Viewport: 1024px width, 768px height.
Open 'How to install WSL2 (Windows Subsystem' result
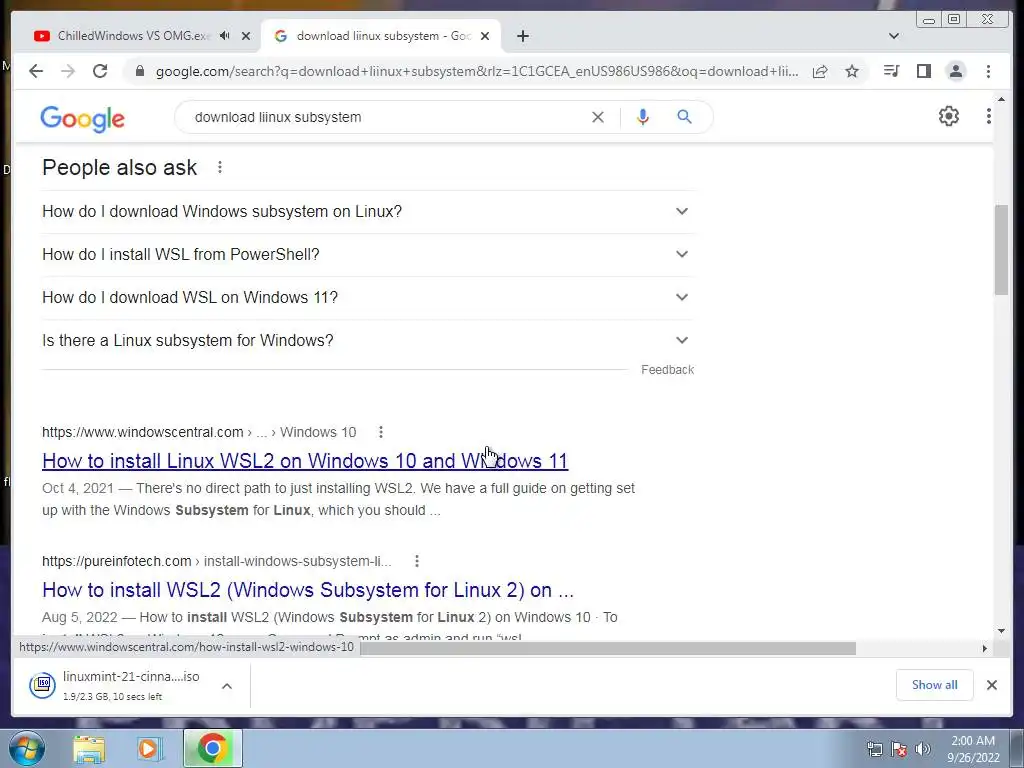click(x=308, y=590)
